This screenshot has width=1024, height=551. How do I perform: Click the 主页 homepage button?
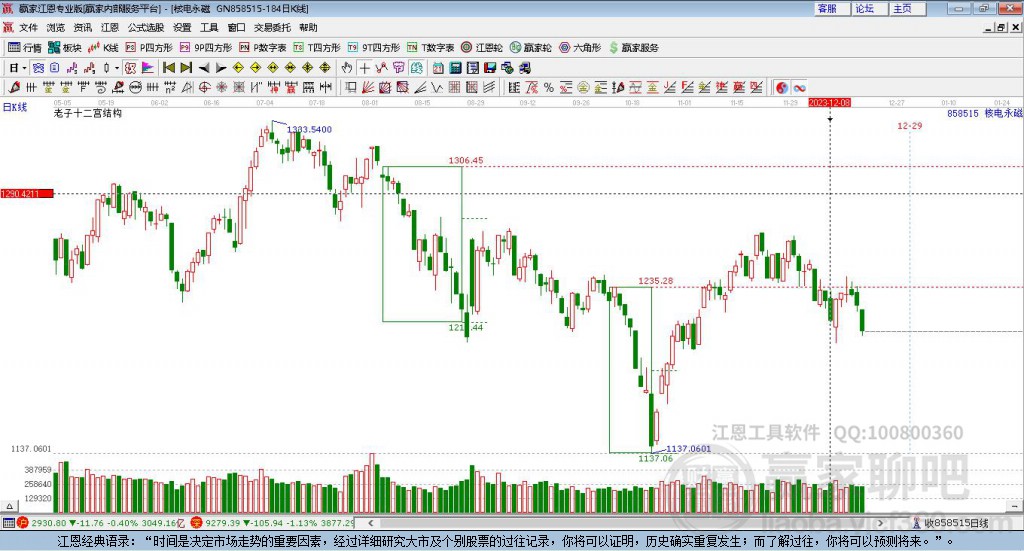click(x=907, y=8)
